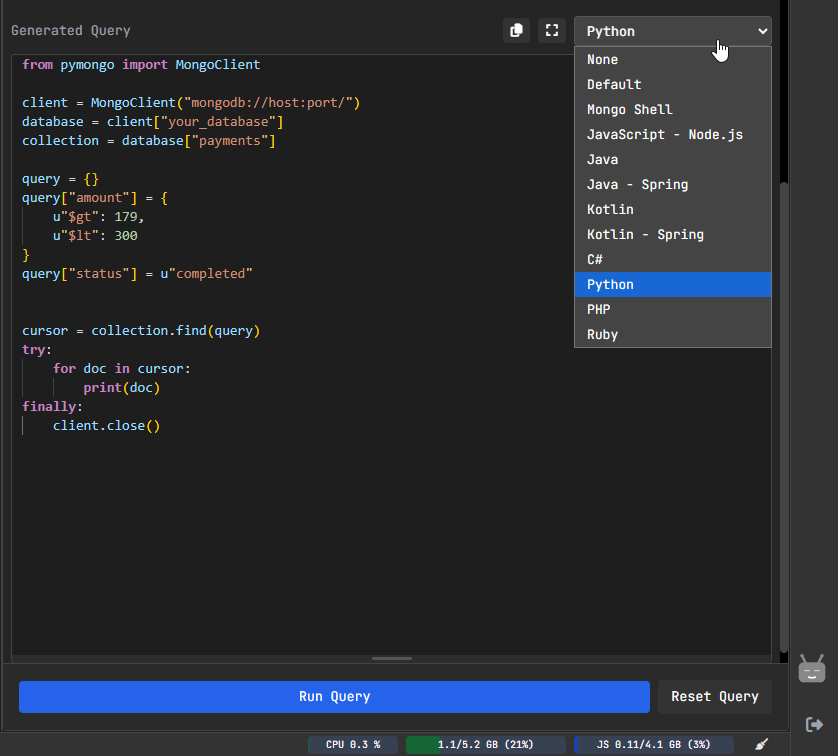838x756 pixels.
Task: Click the 'for doc in cursor:' line
Action: tap(122, 369)
